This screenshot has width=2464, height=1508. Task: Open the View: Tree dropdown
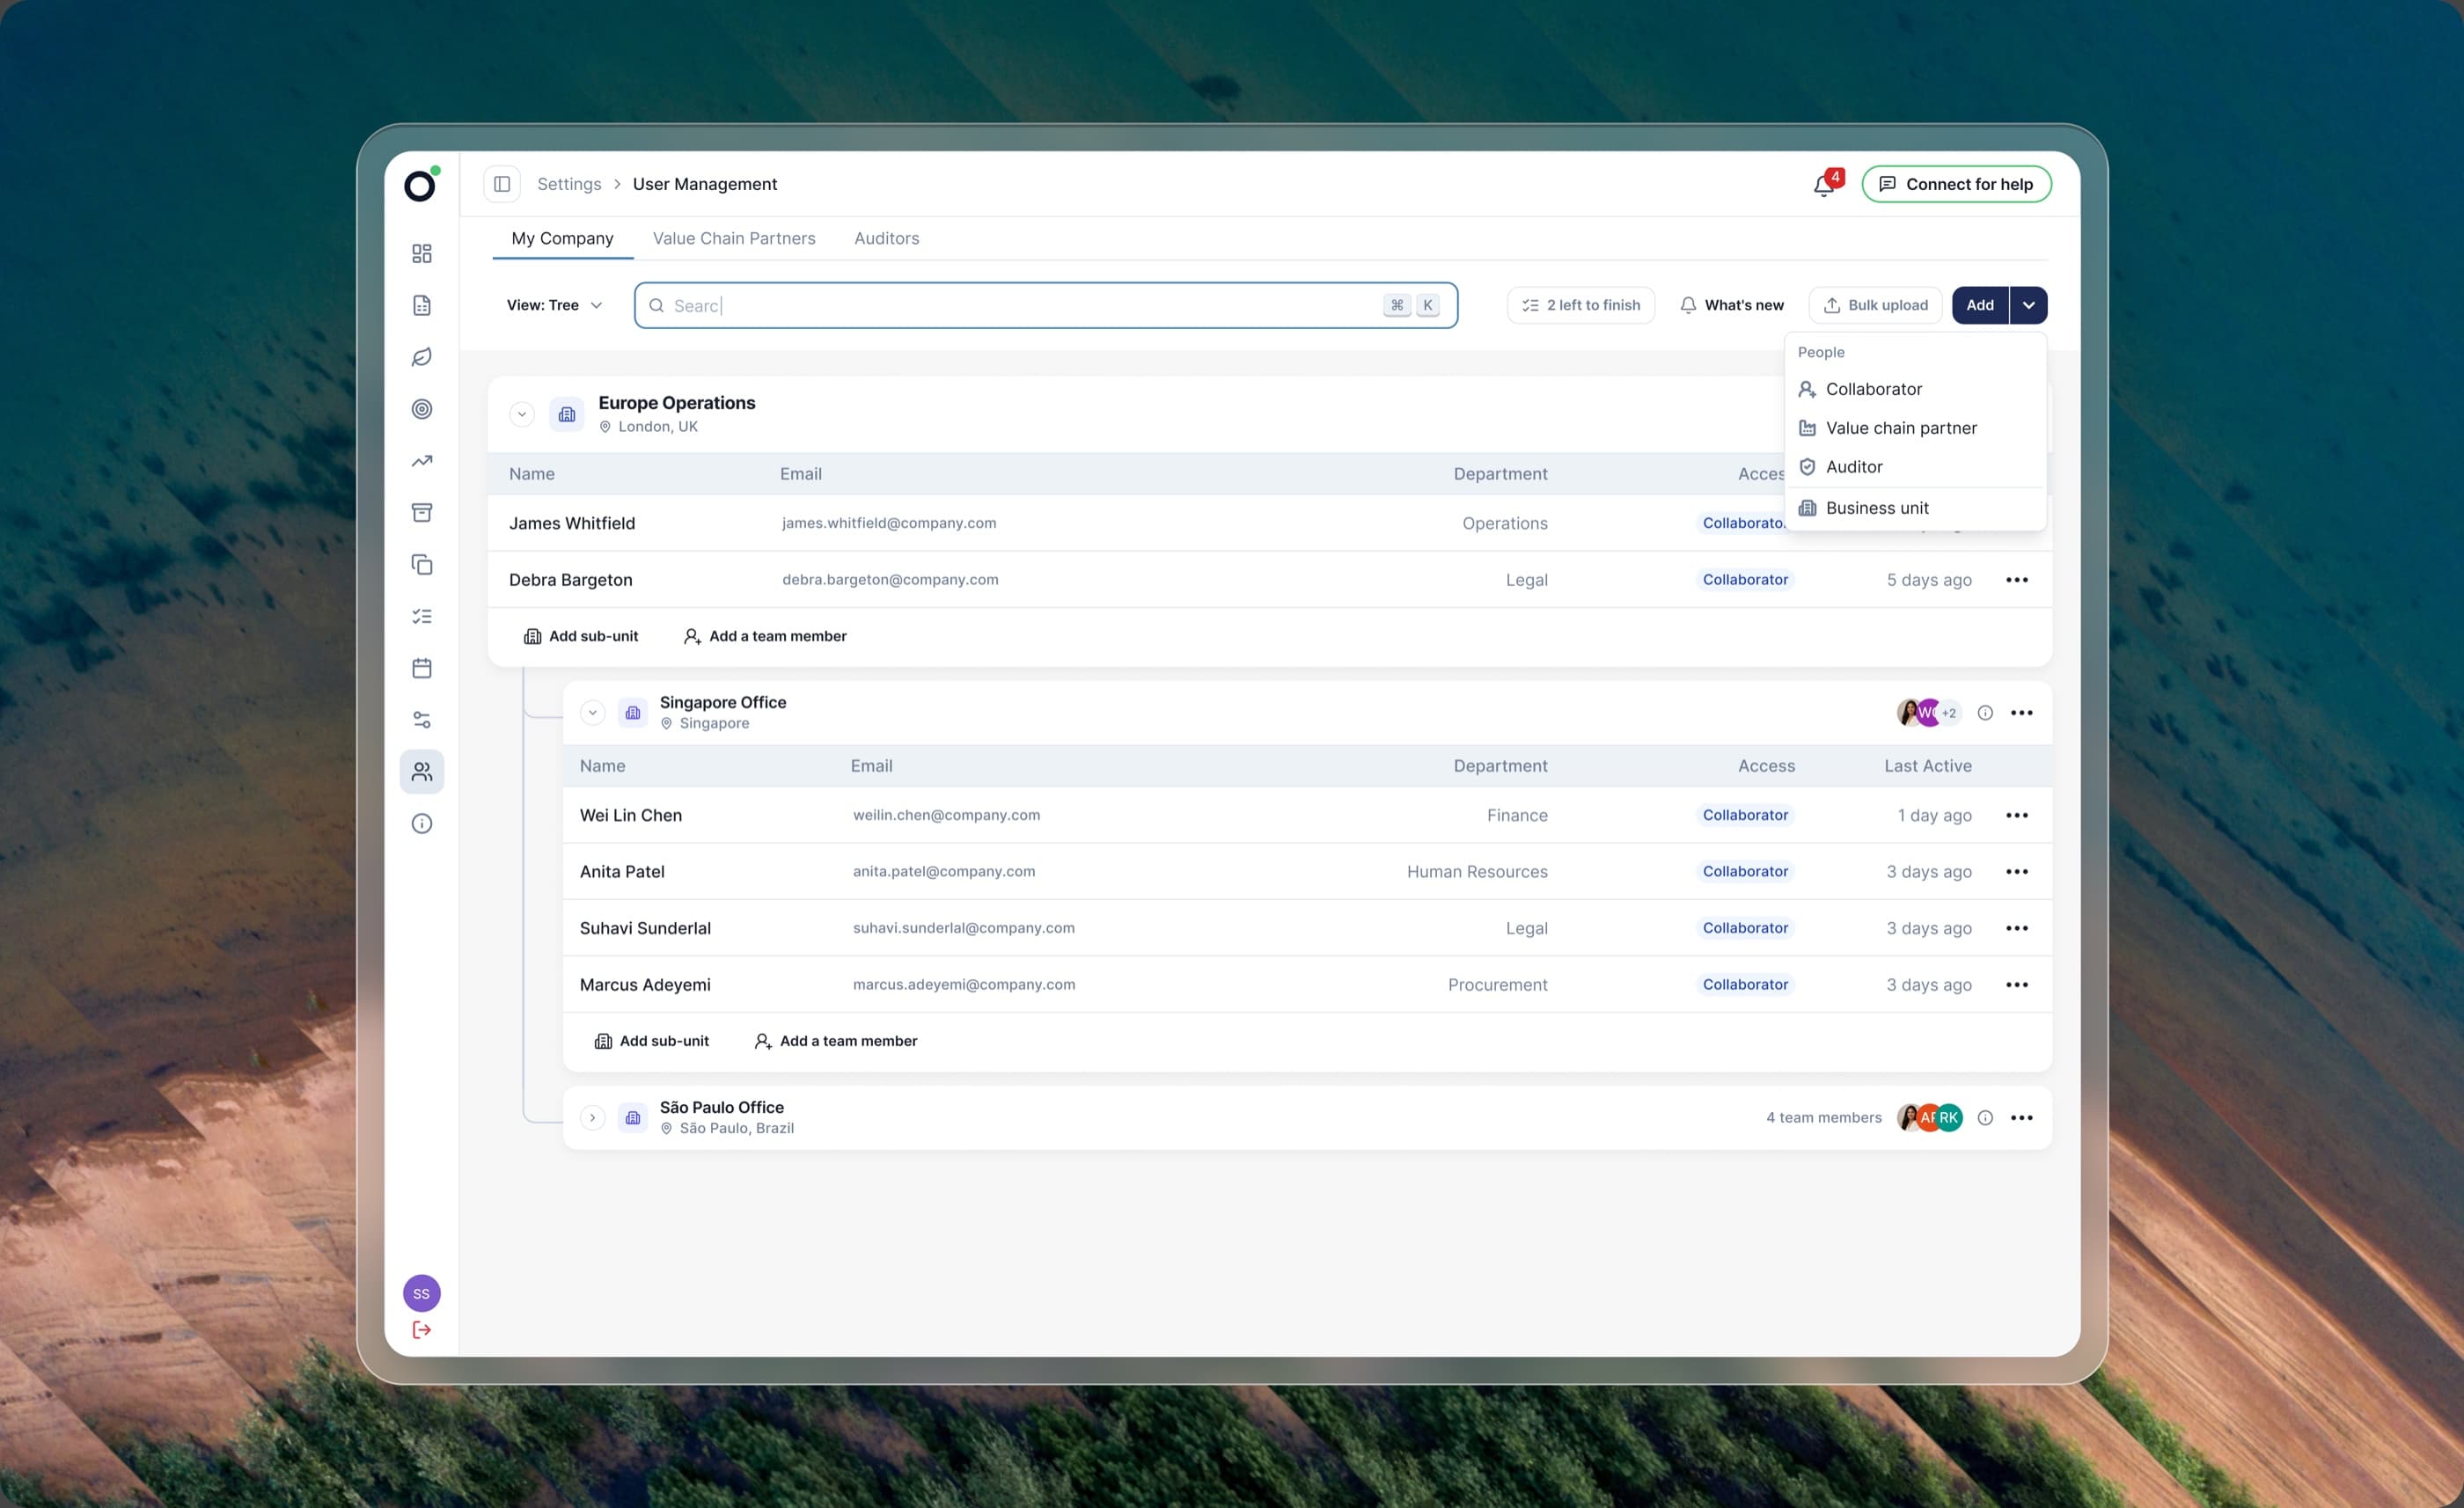(554, 305)
